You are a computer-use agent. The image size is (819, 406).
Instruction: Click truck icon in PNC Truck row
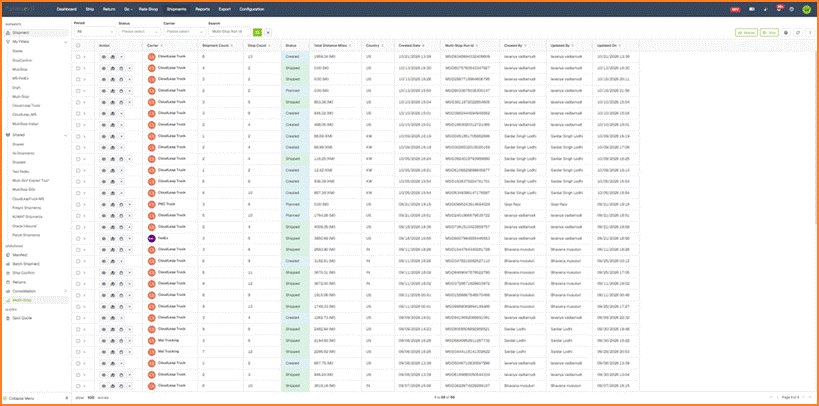pos(112,204)
